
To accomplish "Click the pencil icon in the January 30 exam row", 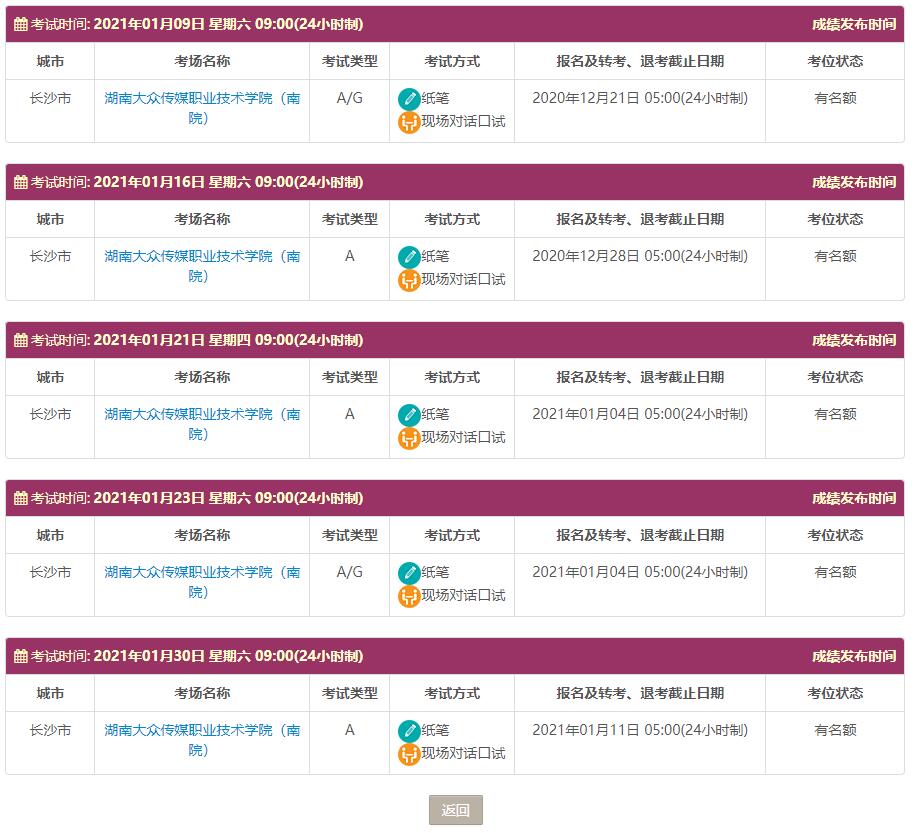I will tap(409, 731).
